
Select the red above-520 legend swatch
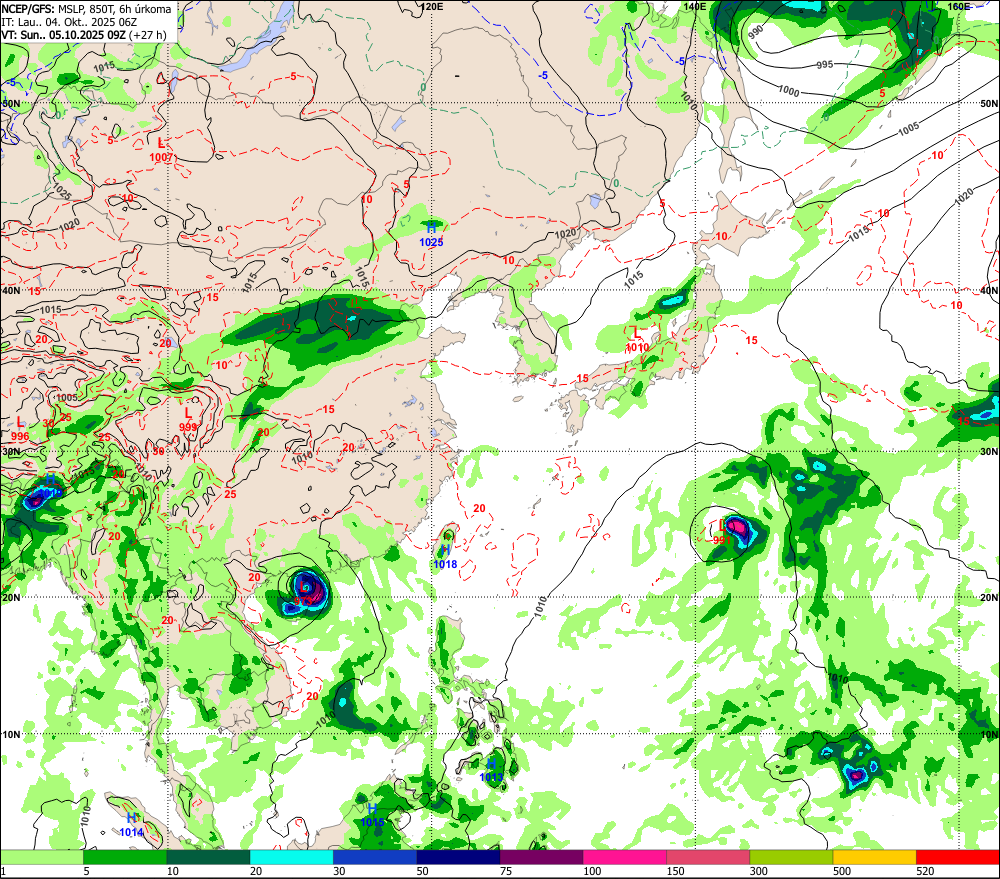click(958, 857)
